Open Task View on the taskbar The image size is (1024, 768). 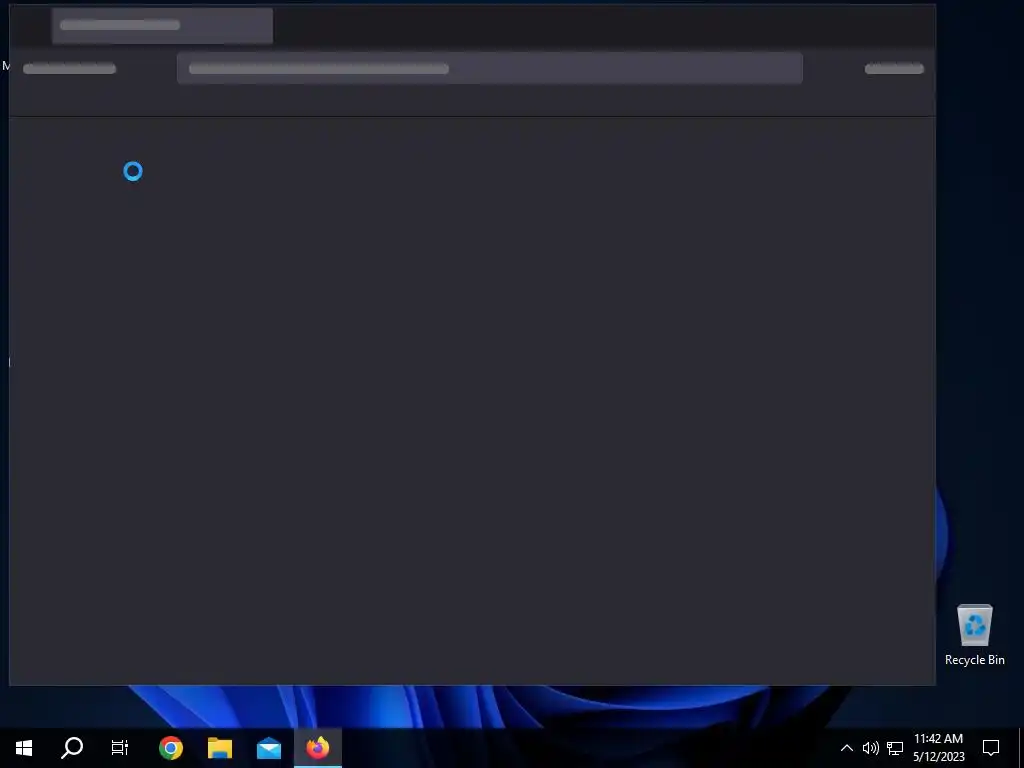(120, 748)
